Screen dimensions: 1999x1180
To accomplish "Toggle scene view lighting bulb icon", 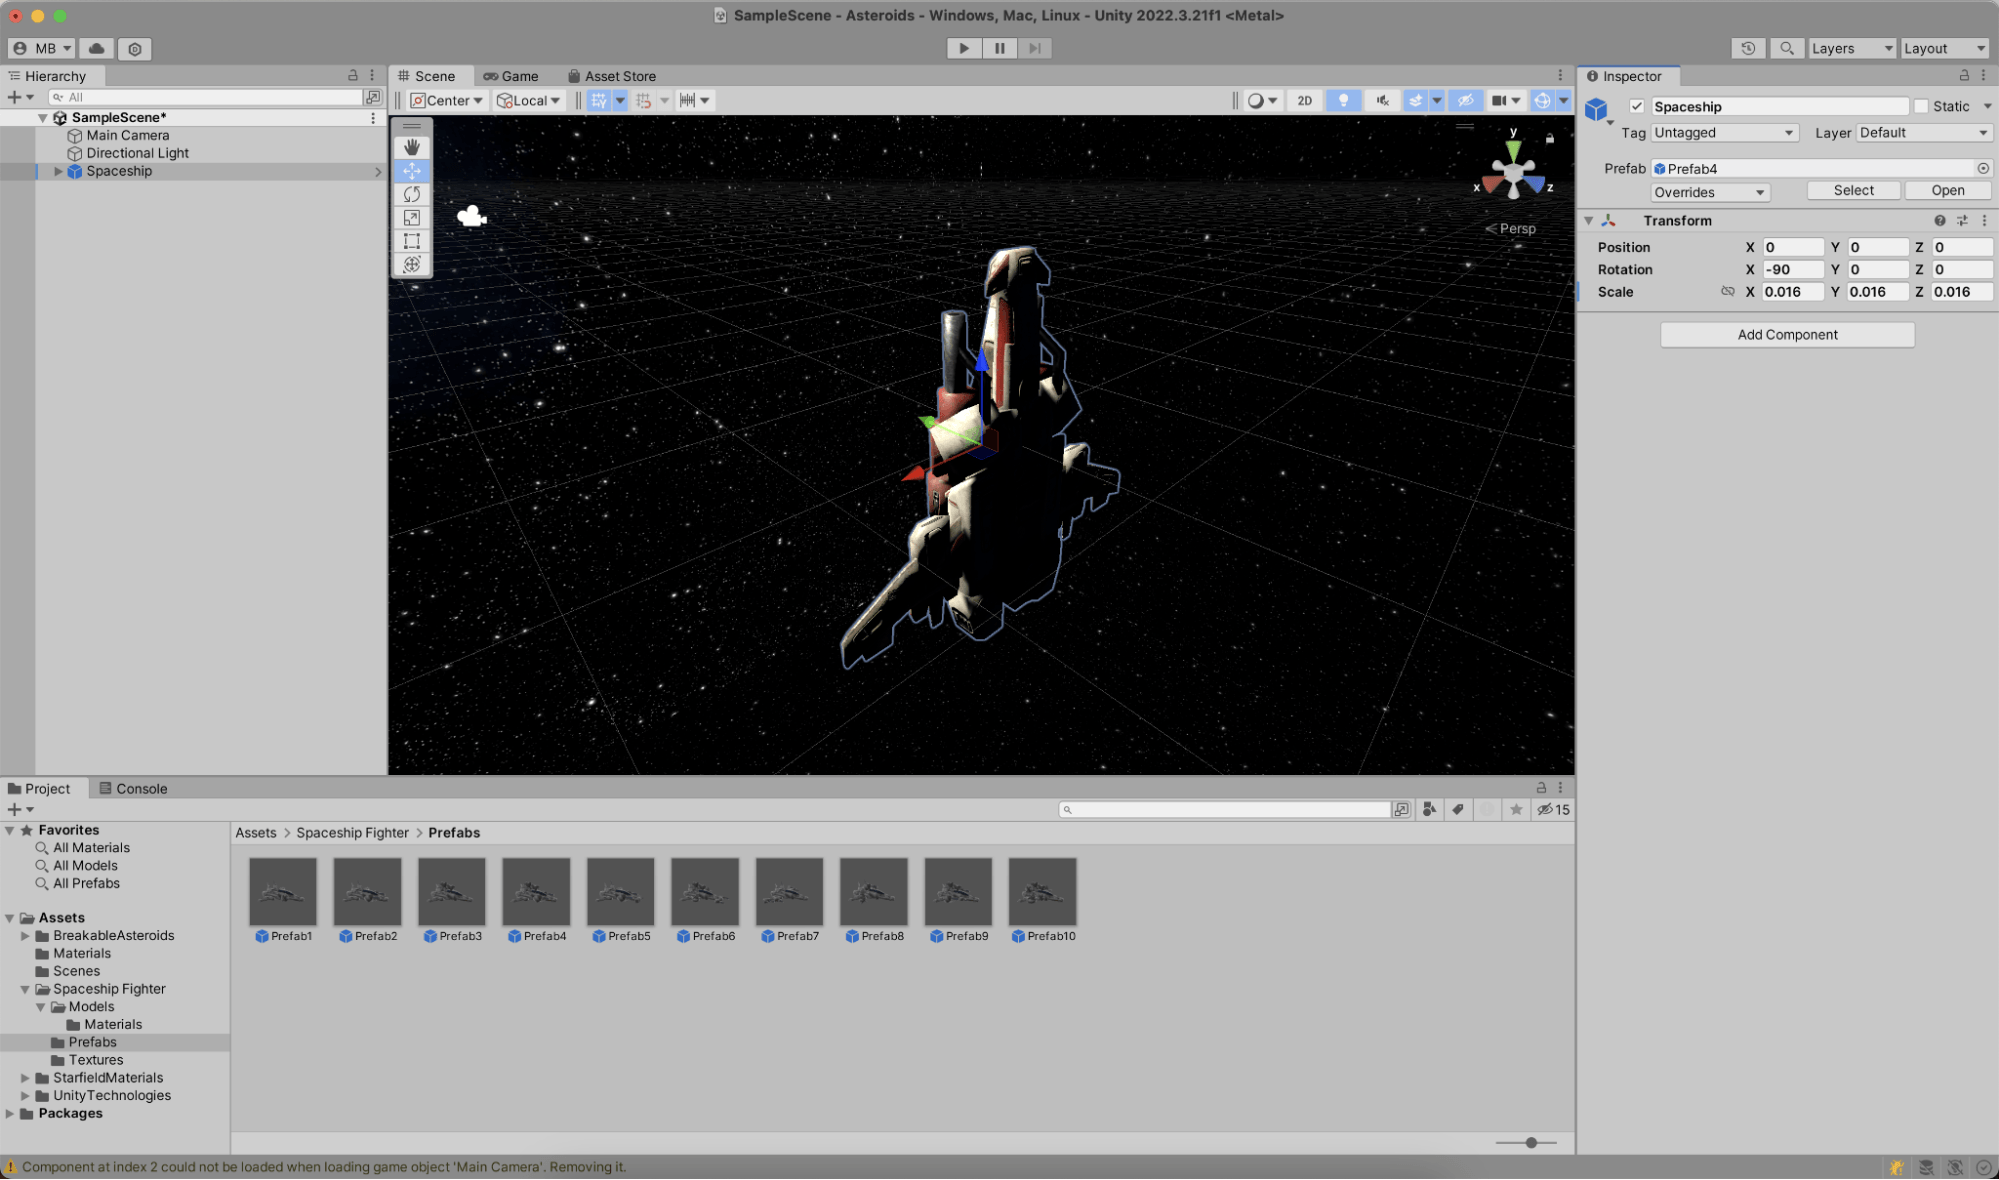I will click(1343, 100).
